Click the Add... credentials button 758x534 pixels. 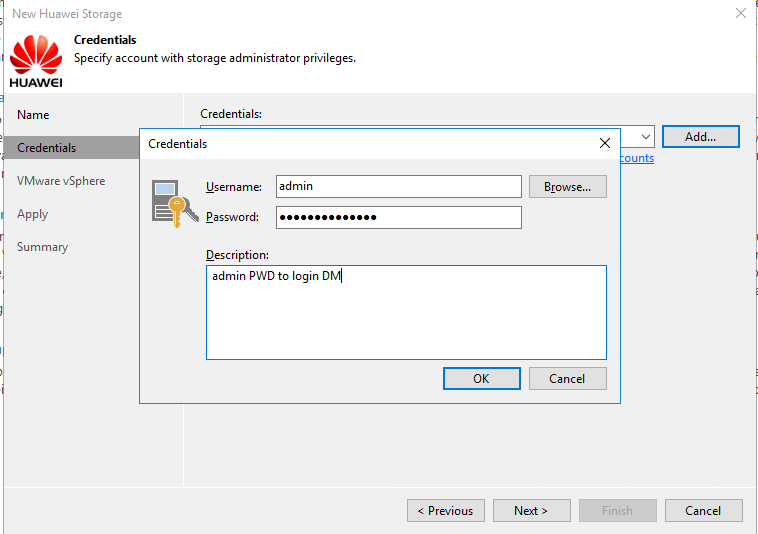point(700,137)
